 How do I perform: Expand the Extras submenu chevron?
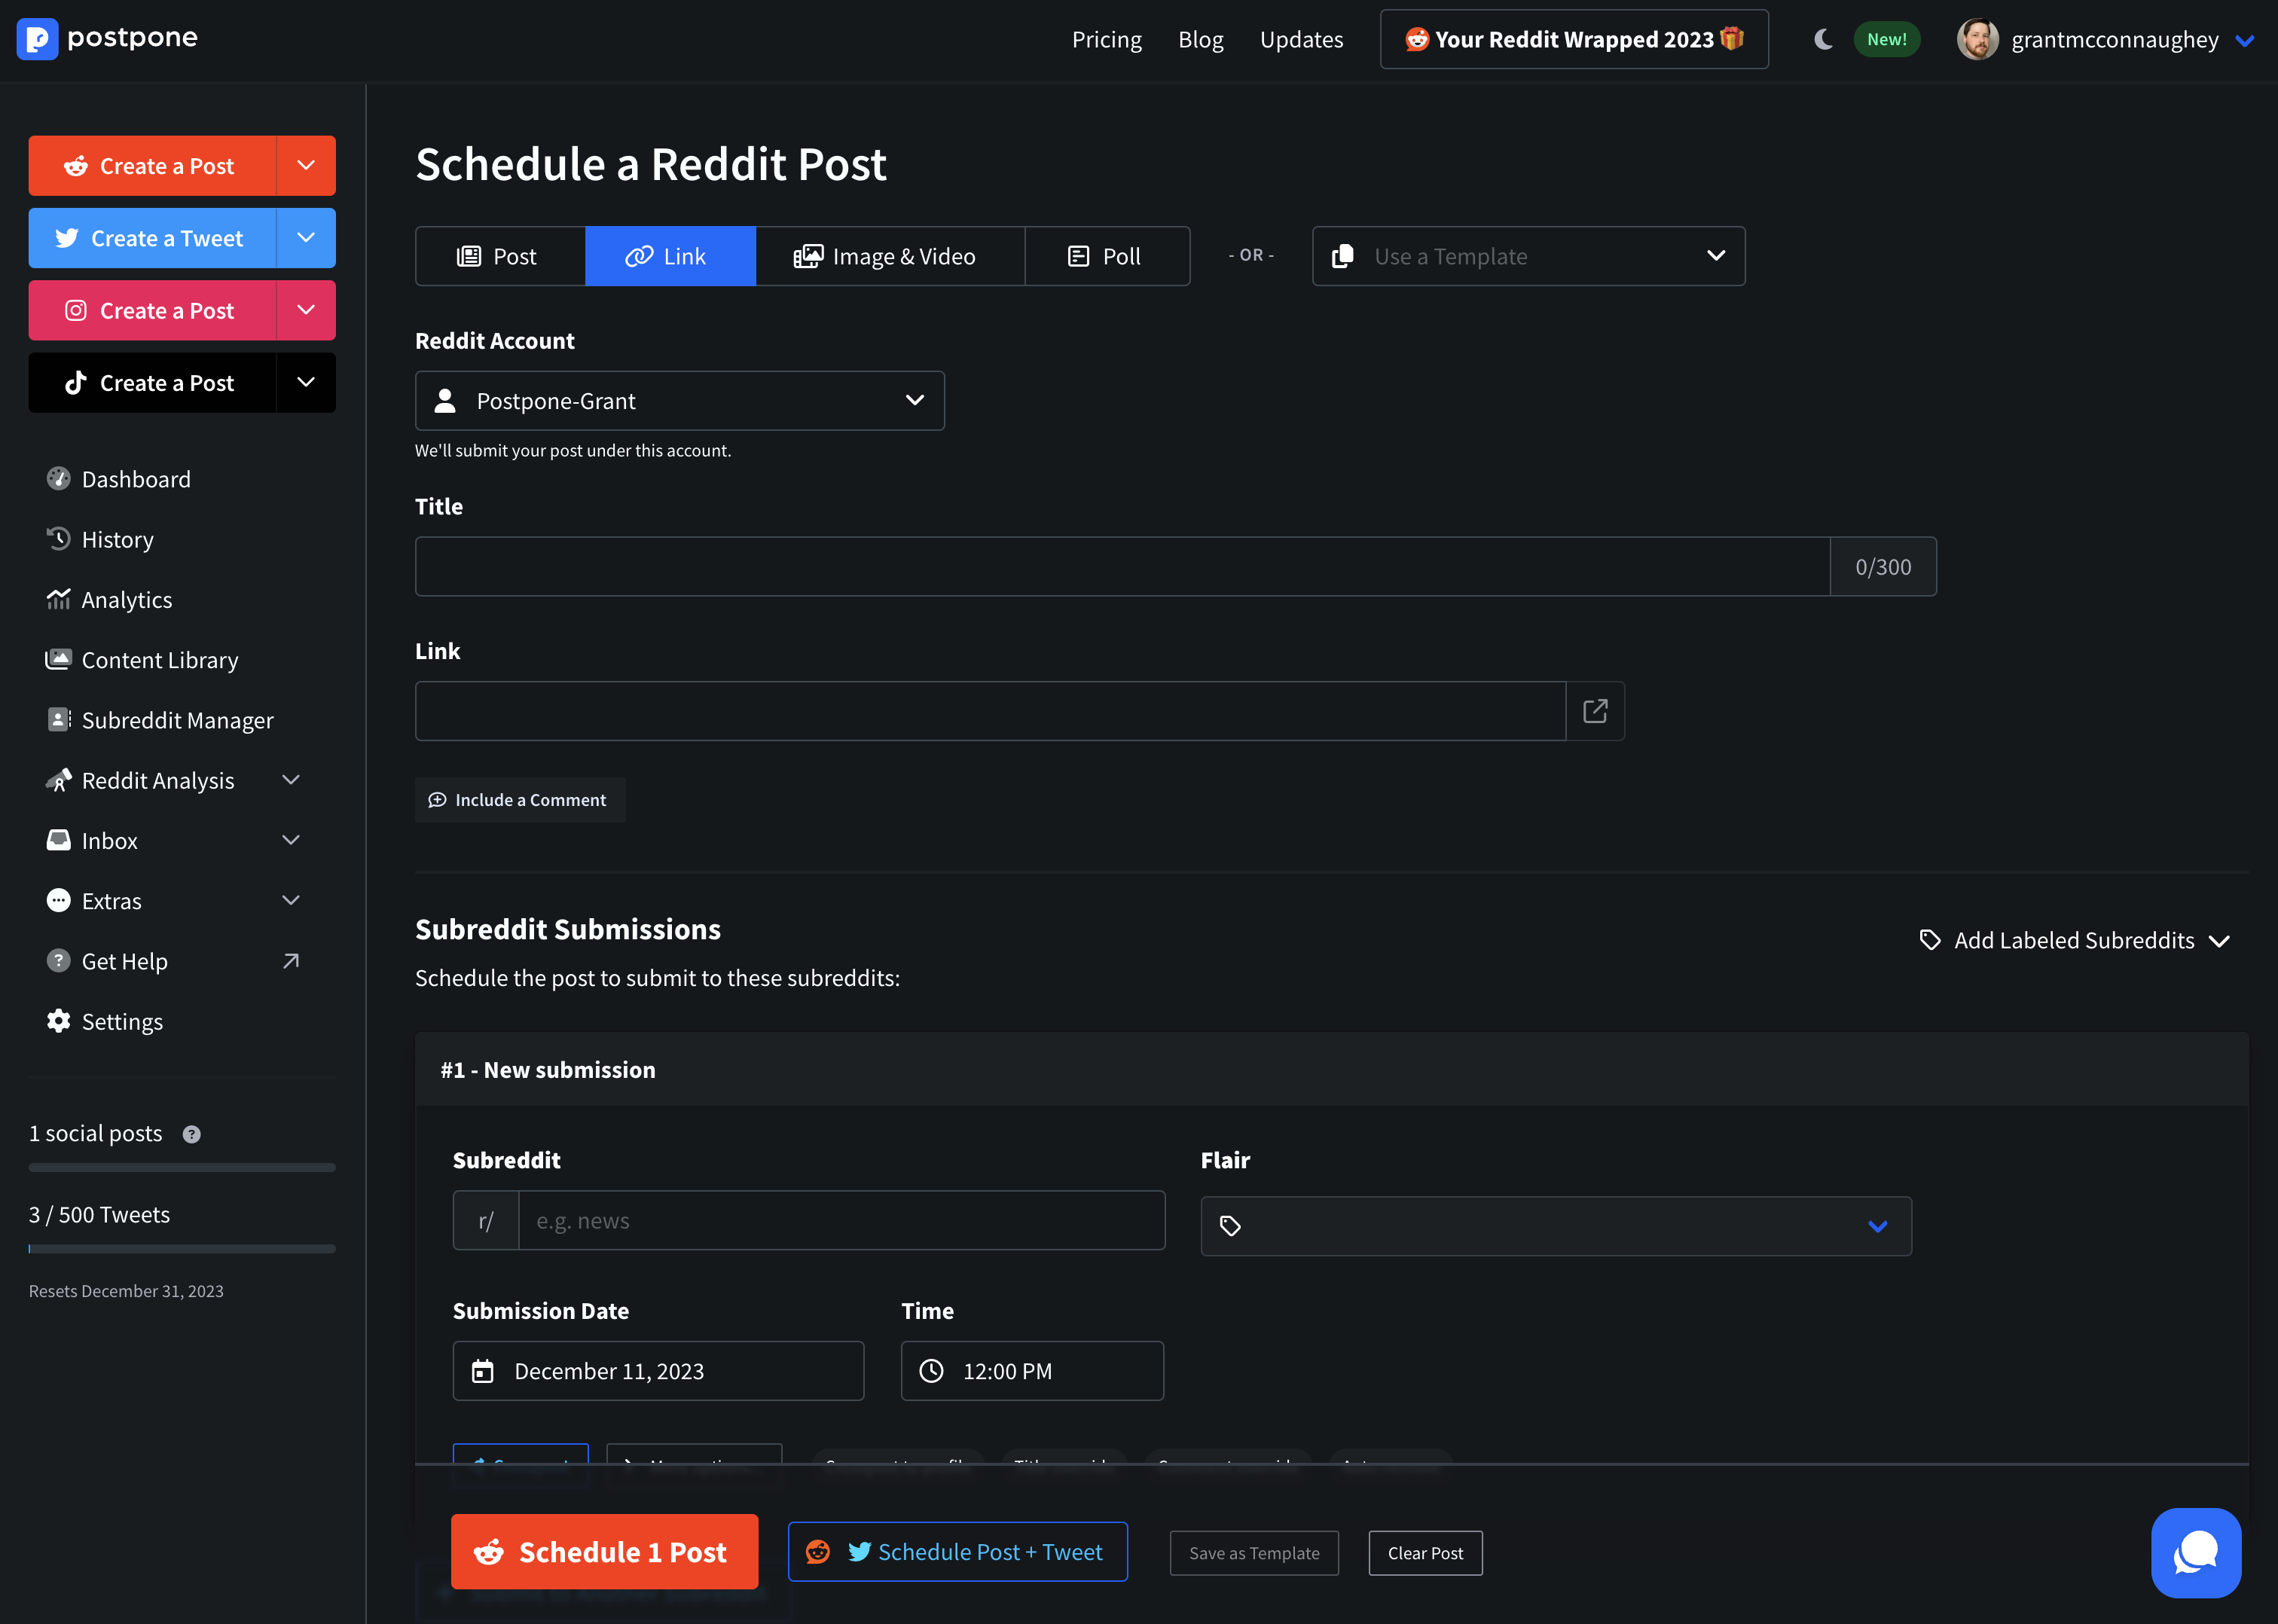[291, 901]
